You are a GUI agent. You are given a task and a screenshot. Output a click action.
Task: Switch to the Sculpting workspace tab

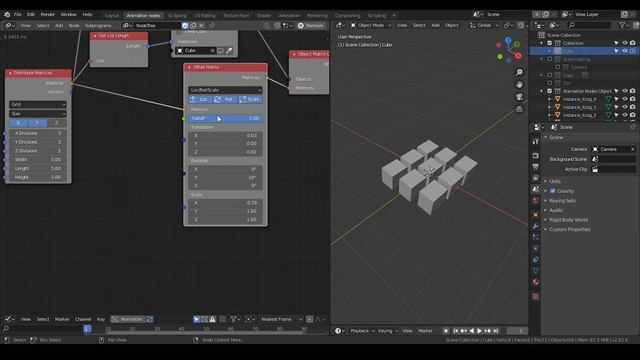tap(177, 16)
